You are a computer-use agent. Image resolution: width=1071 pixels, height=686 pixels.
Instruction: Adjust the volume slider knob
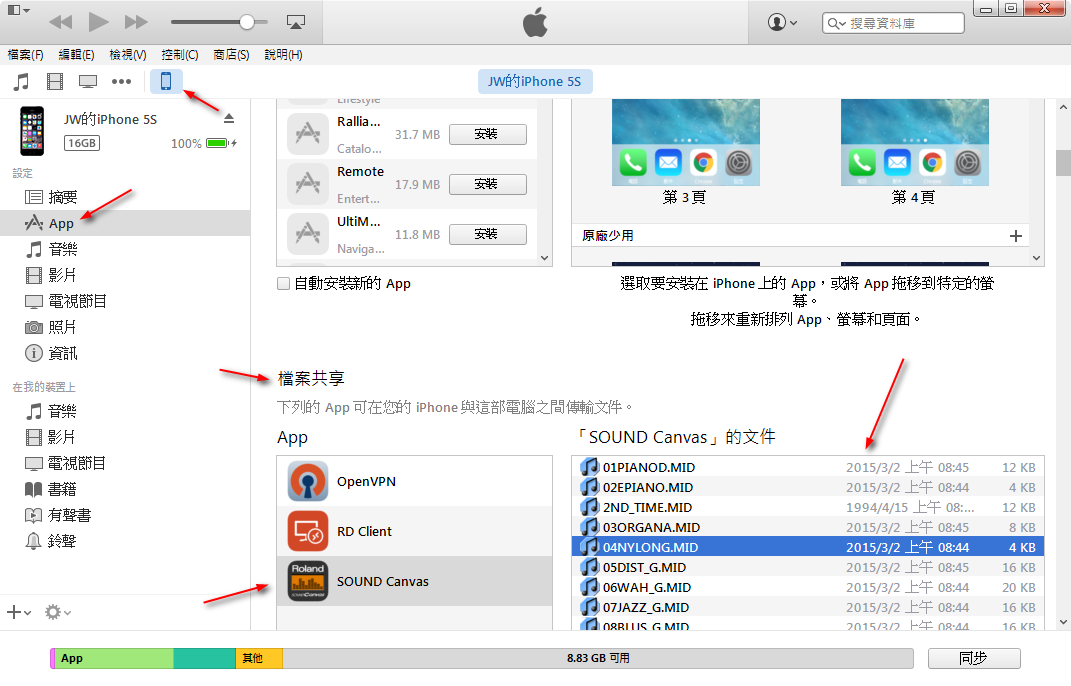247,22
